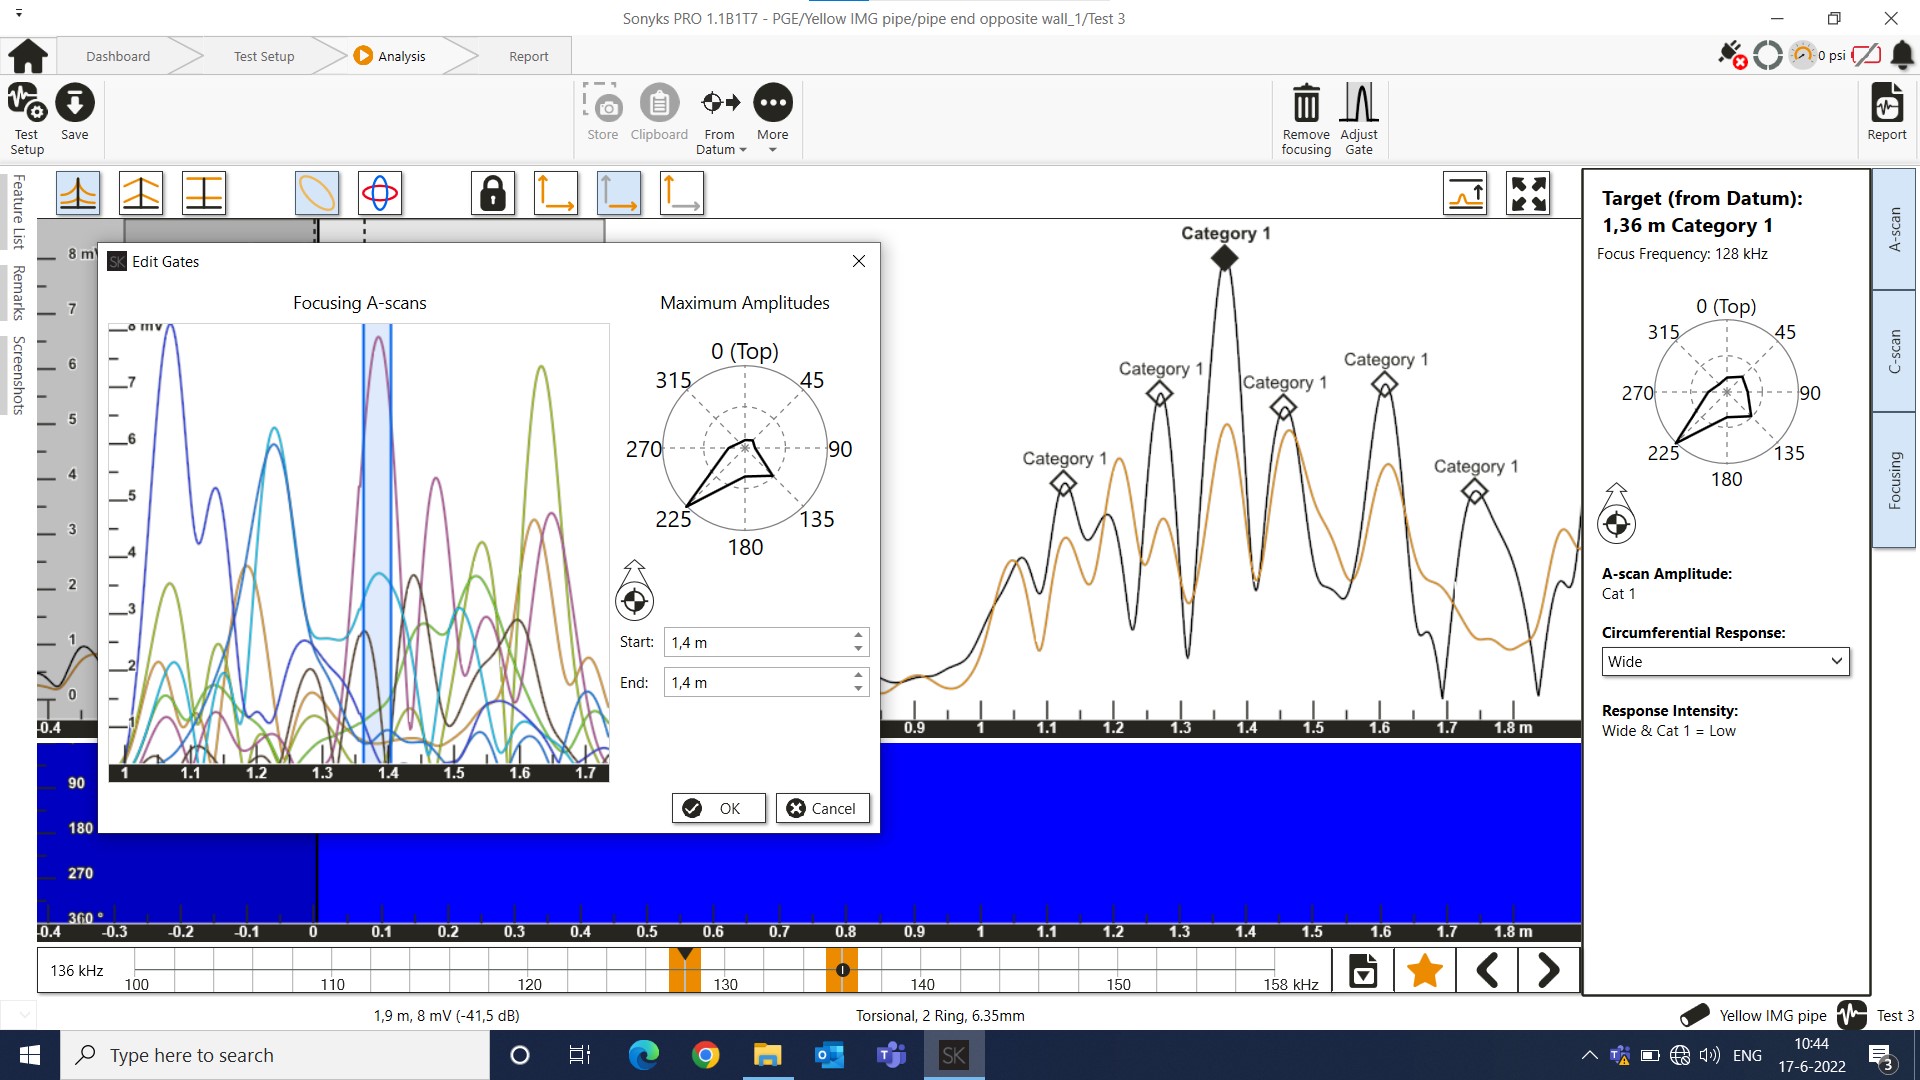Screen dimensions: 1920x1080
Task: Click the gate Start value field
Action: [758, 642]
